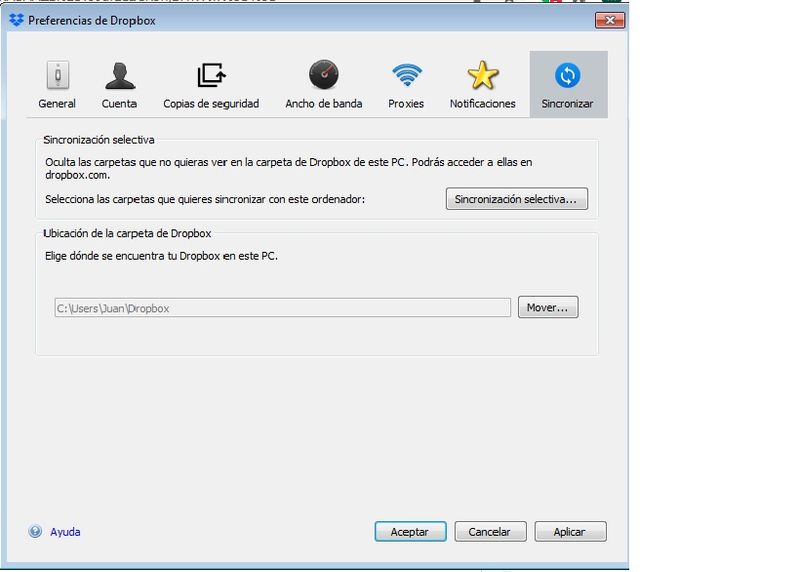Select the Sincronizar tab

568,85
